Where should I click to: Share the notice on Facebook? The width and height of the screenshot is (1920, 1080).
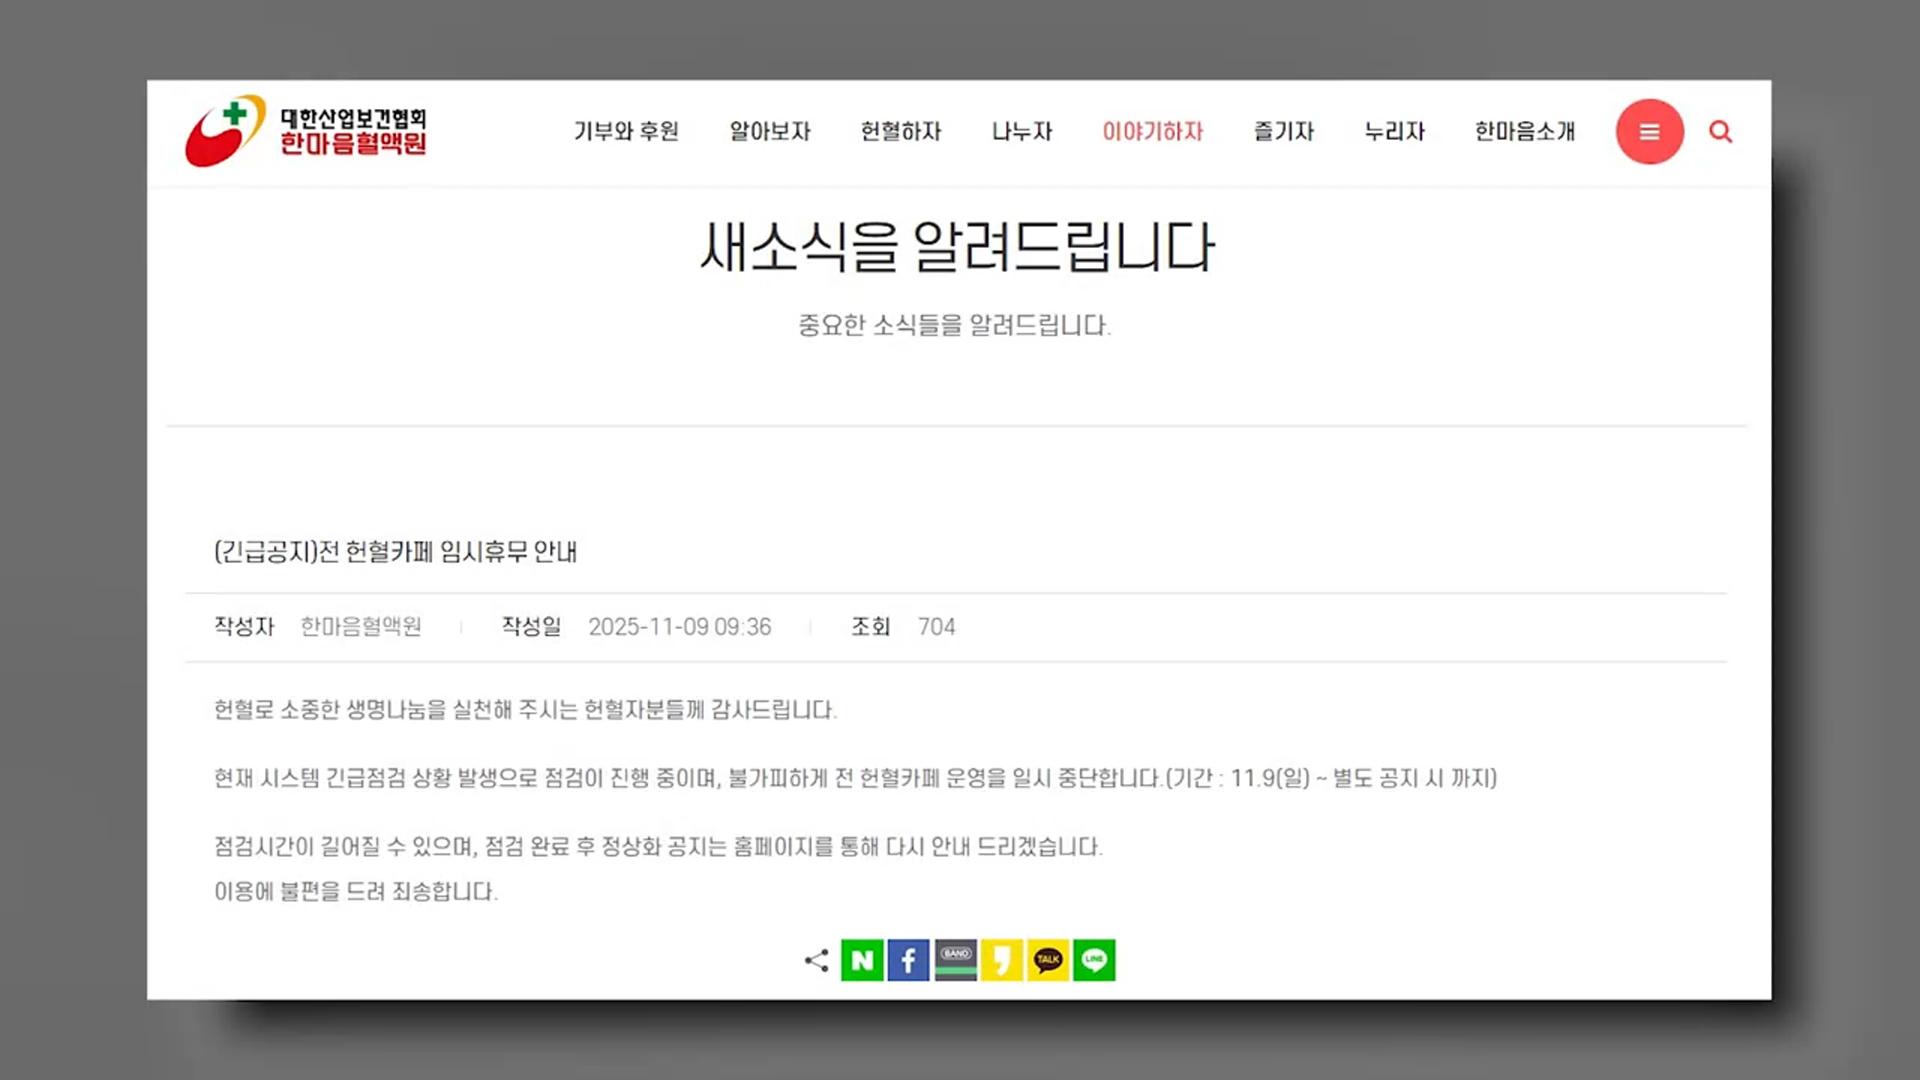coord(908,960)
